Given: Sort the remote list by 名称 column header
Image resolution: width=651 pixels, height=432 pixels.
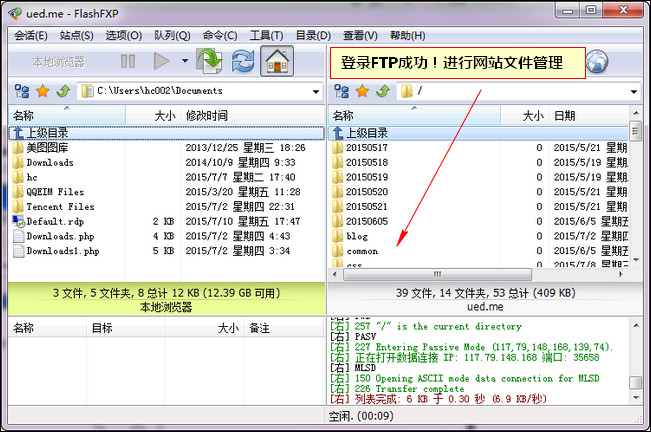Looking at the screenshot, I should (x=414, y=115).
